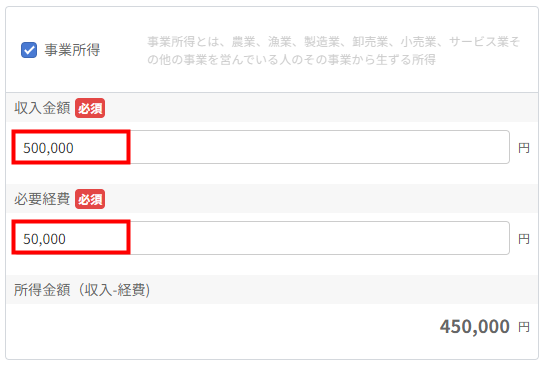This screenshot has height=367, width=543.
Task: Click the 50,000 value in expenses field
Action: click(x=44, y=239)
